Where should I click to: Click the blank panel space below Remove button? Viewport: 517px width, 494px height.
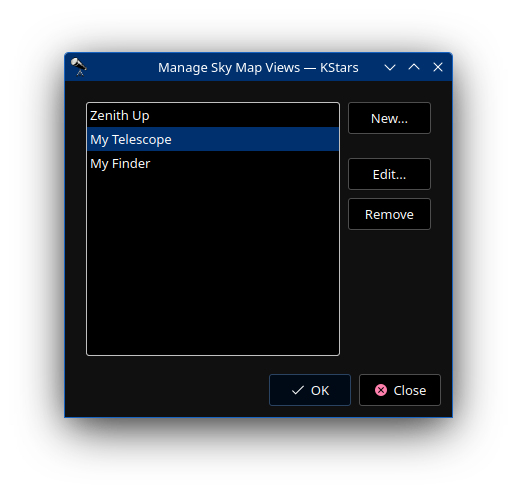pos(389,293)
